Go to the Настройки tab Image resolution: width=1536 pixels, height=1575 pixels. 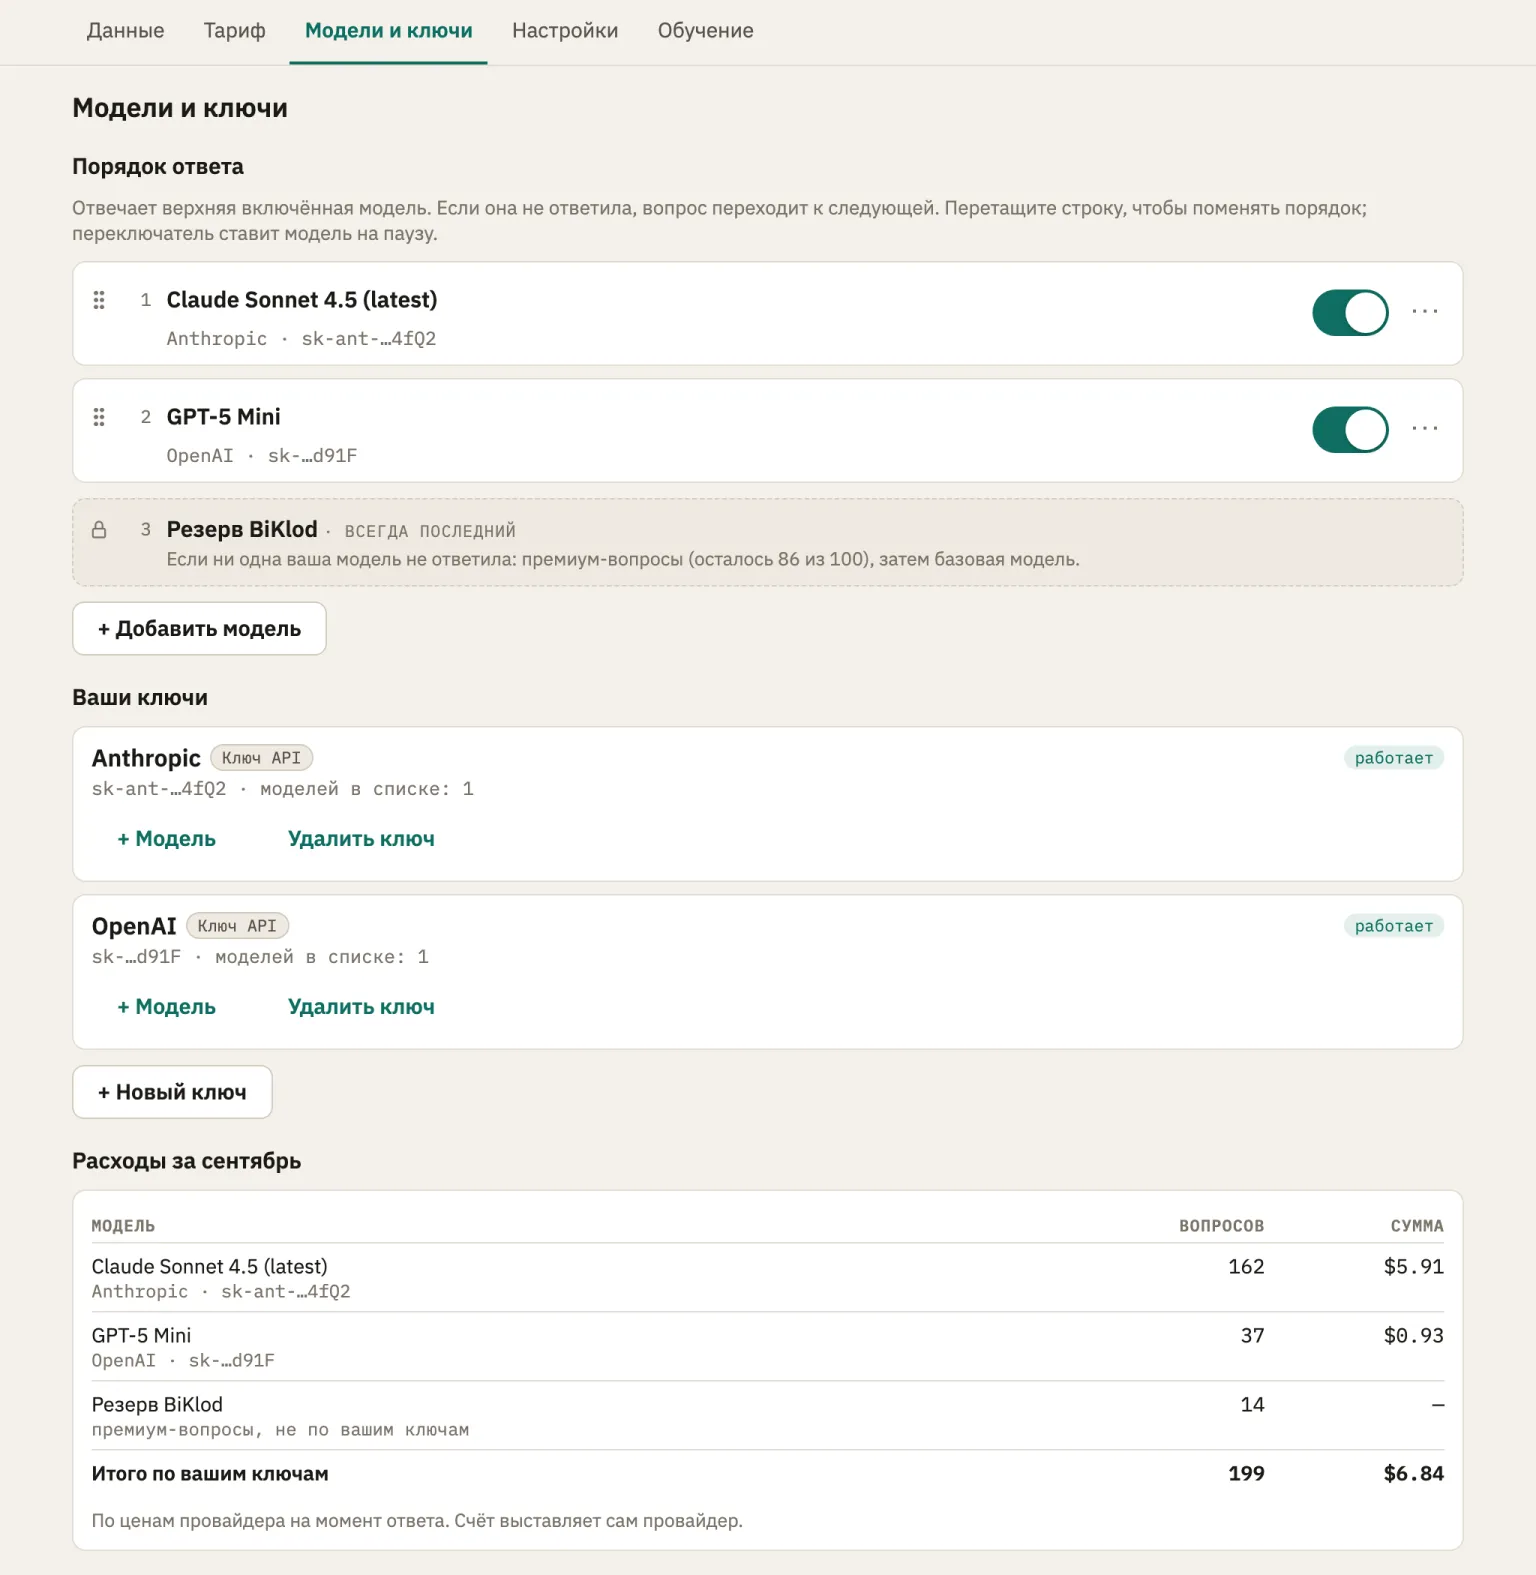[x=565, y=31]
